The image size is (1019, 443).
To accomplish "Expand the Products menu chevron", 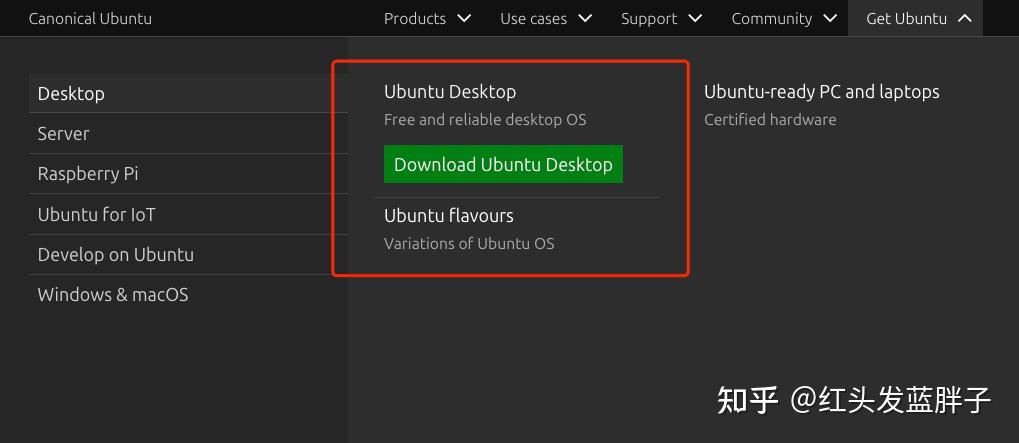I will (464, 18).
